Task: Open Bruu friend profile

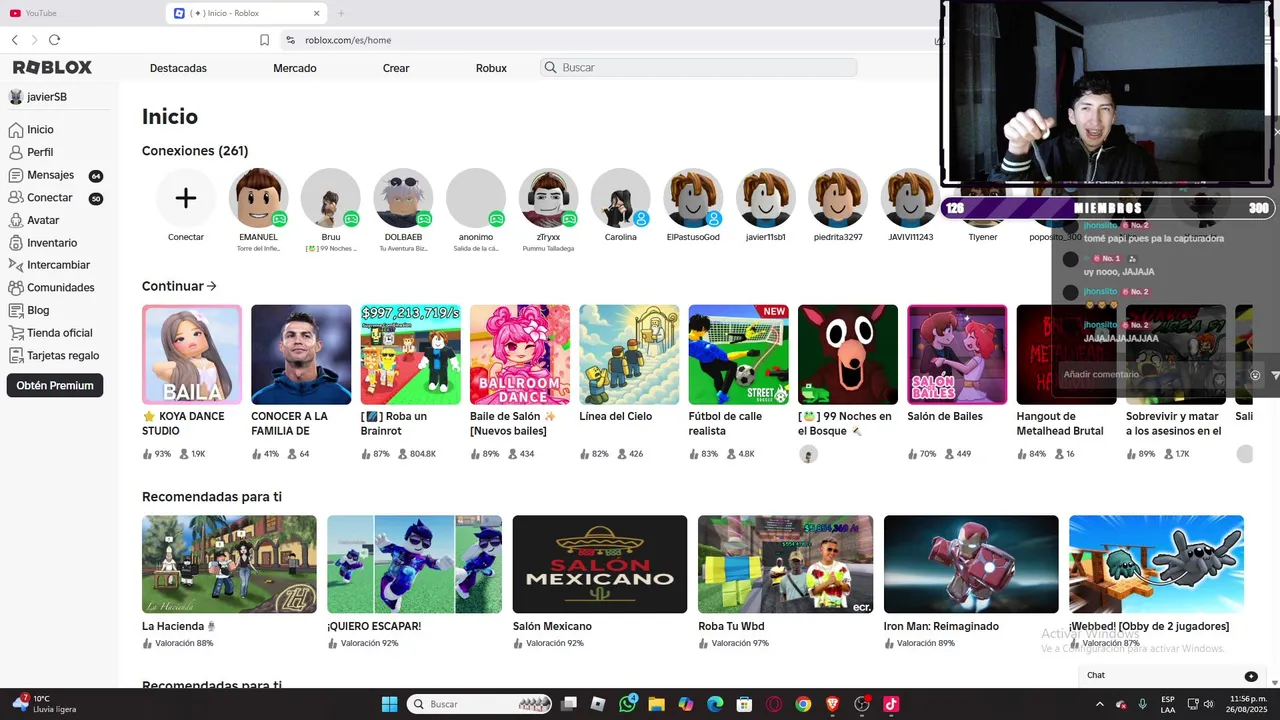Action: (331, 198)
